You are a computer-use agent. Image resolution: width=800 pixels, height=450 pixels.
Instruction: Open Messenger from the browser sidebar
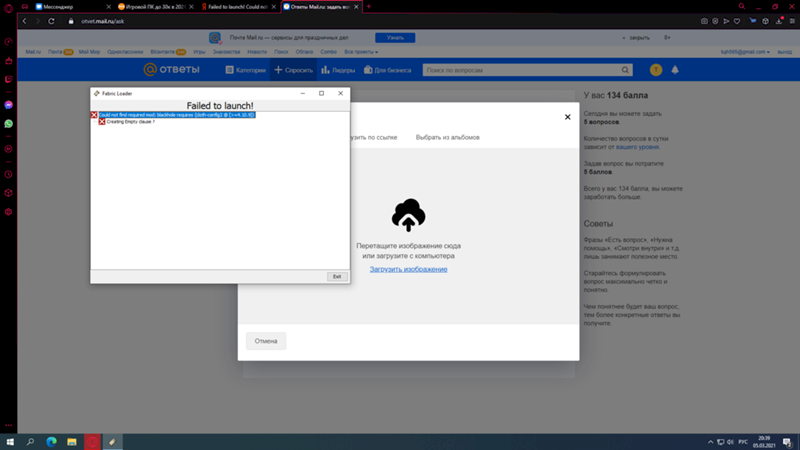(9, 104)
